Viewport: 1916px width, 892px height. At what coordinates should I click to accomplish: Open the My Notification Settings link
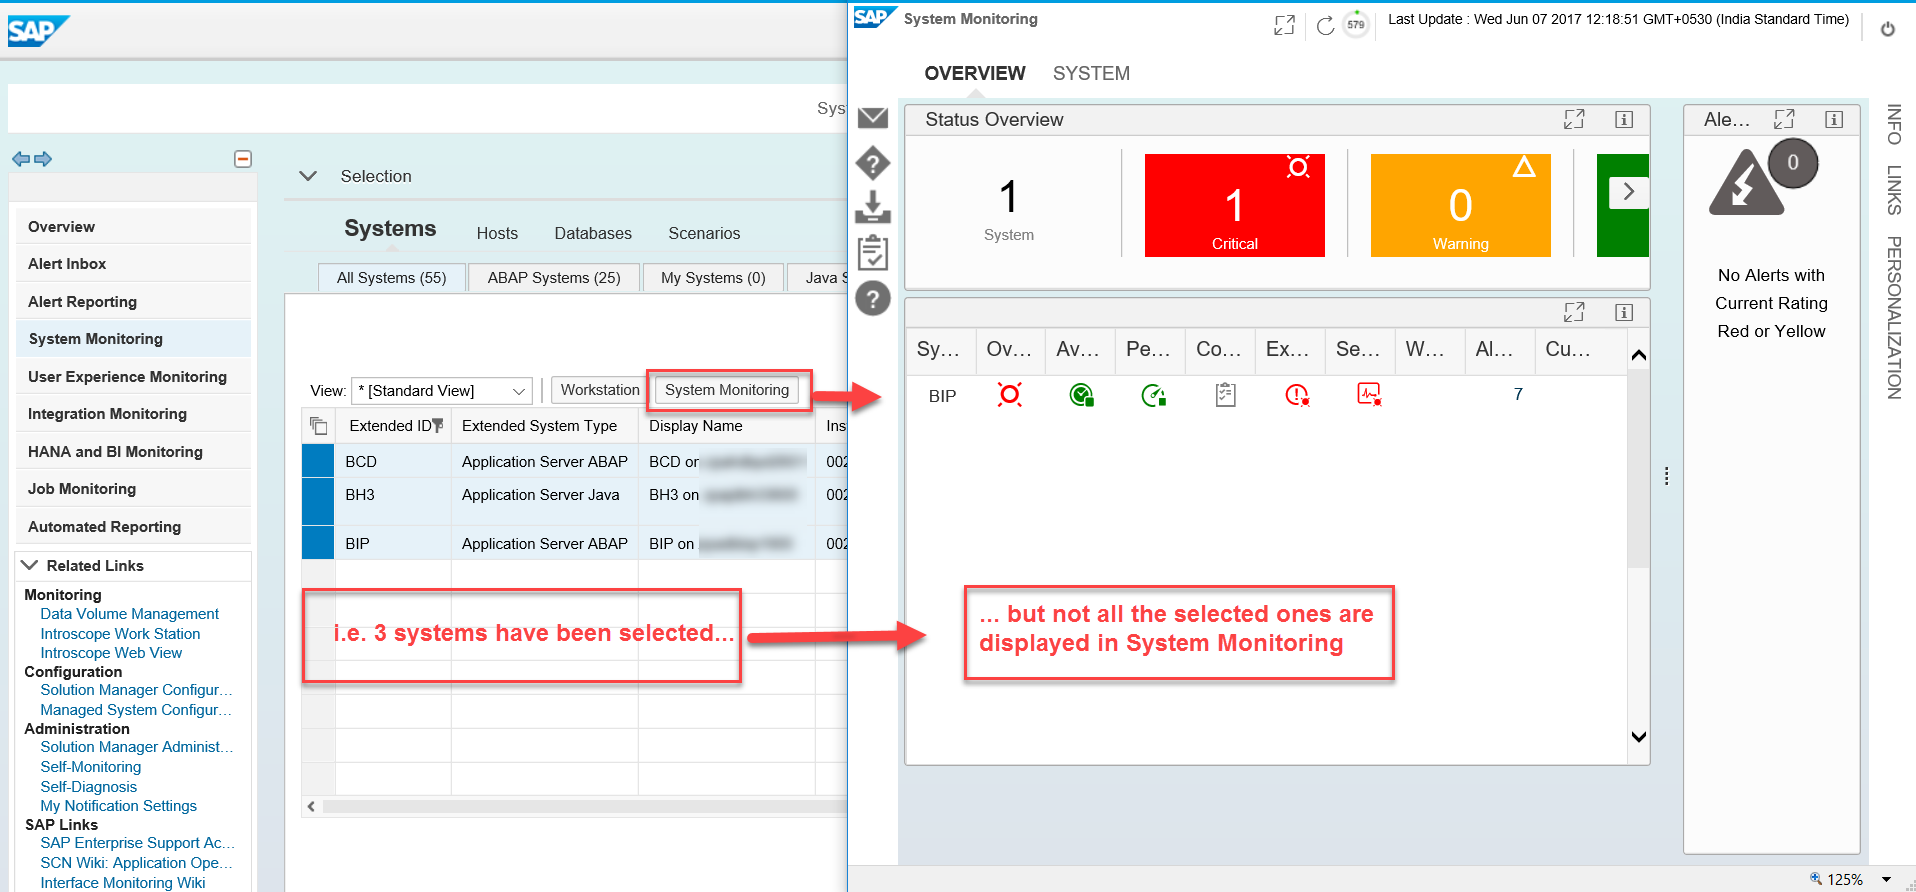coord(118,806)
